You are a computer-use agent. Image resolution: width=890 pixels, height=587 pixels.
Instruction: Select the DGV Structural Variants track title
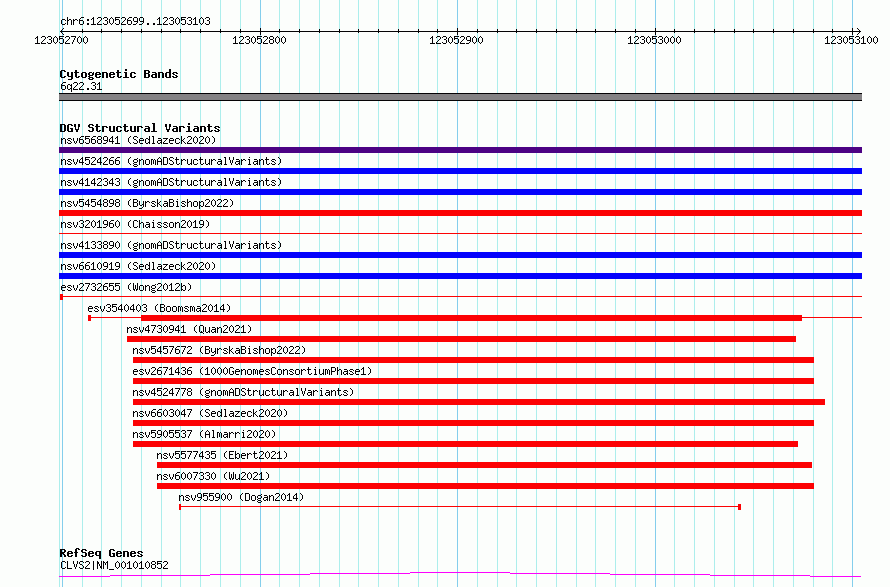140,128
